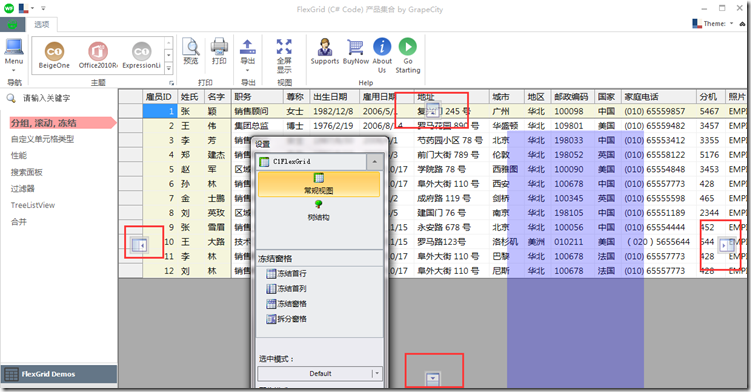Click the left-edge panel dock button
The width and height of the screenshot is (751, 392).
click(x=139, y=245)
